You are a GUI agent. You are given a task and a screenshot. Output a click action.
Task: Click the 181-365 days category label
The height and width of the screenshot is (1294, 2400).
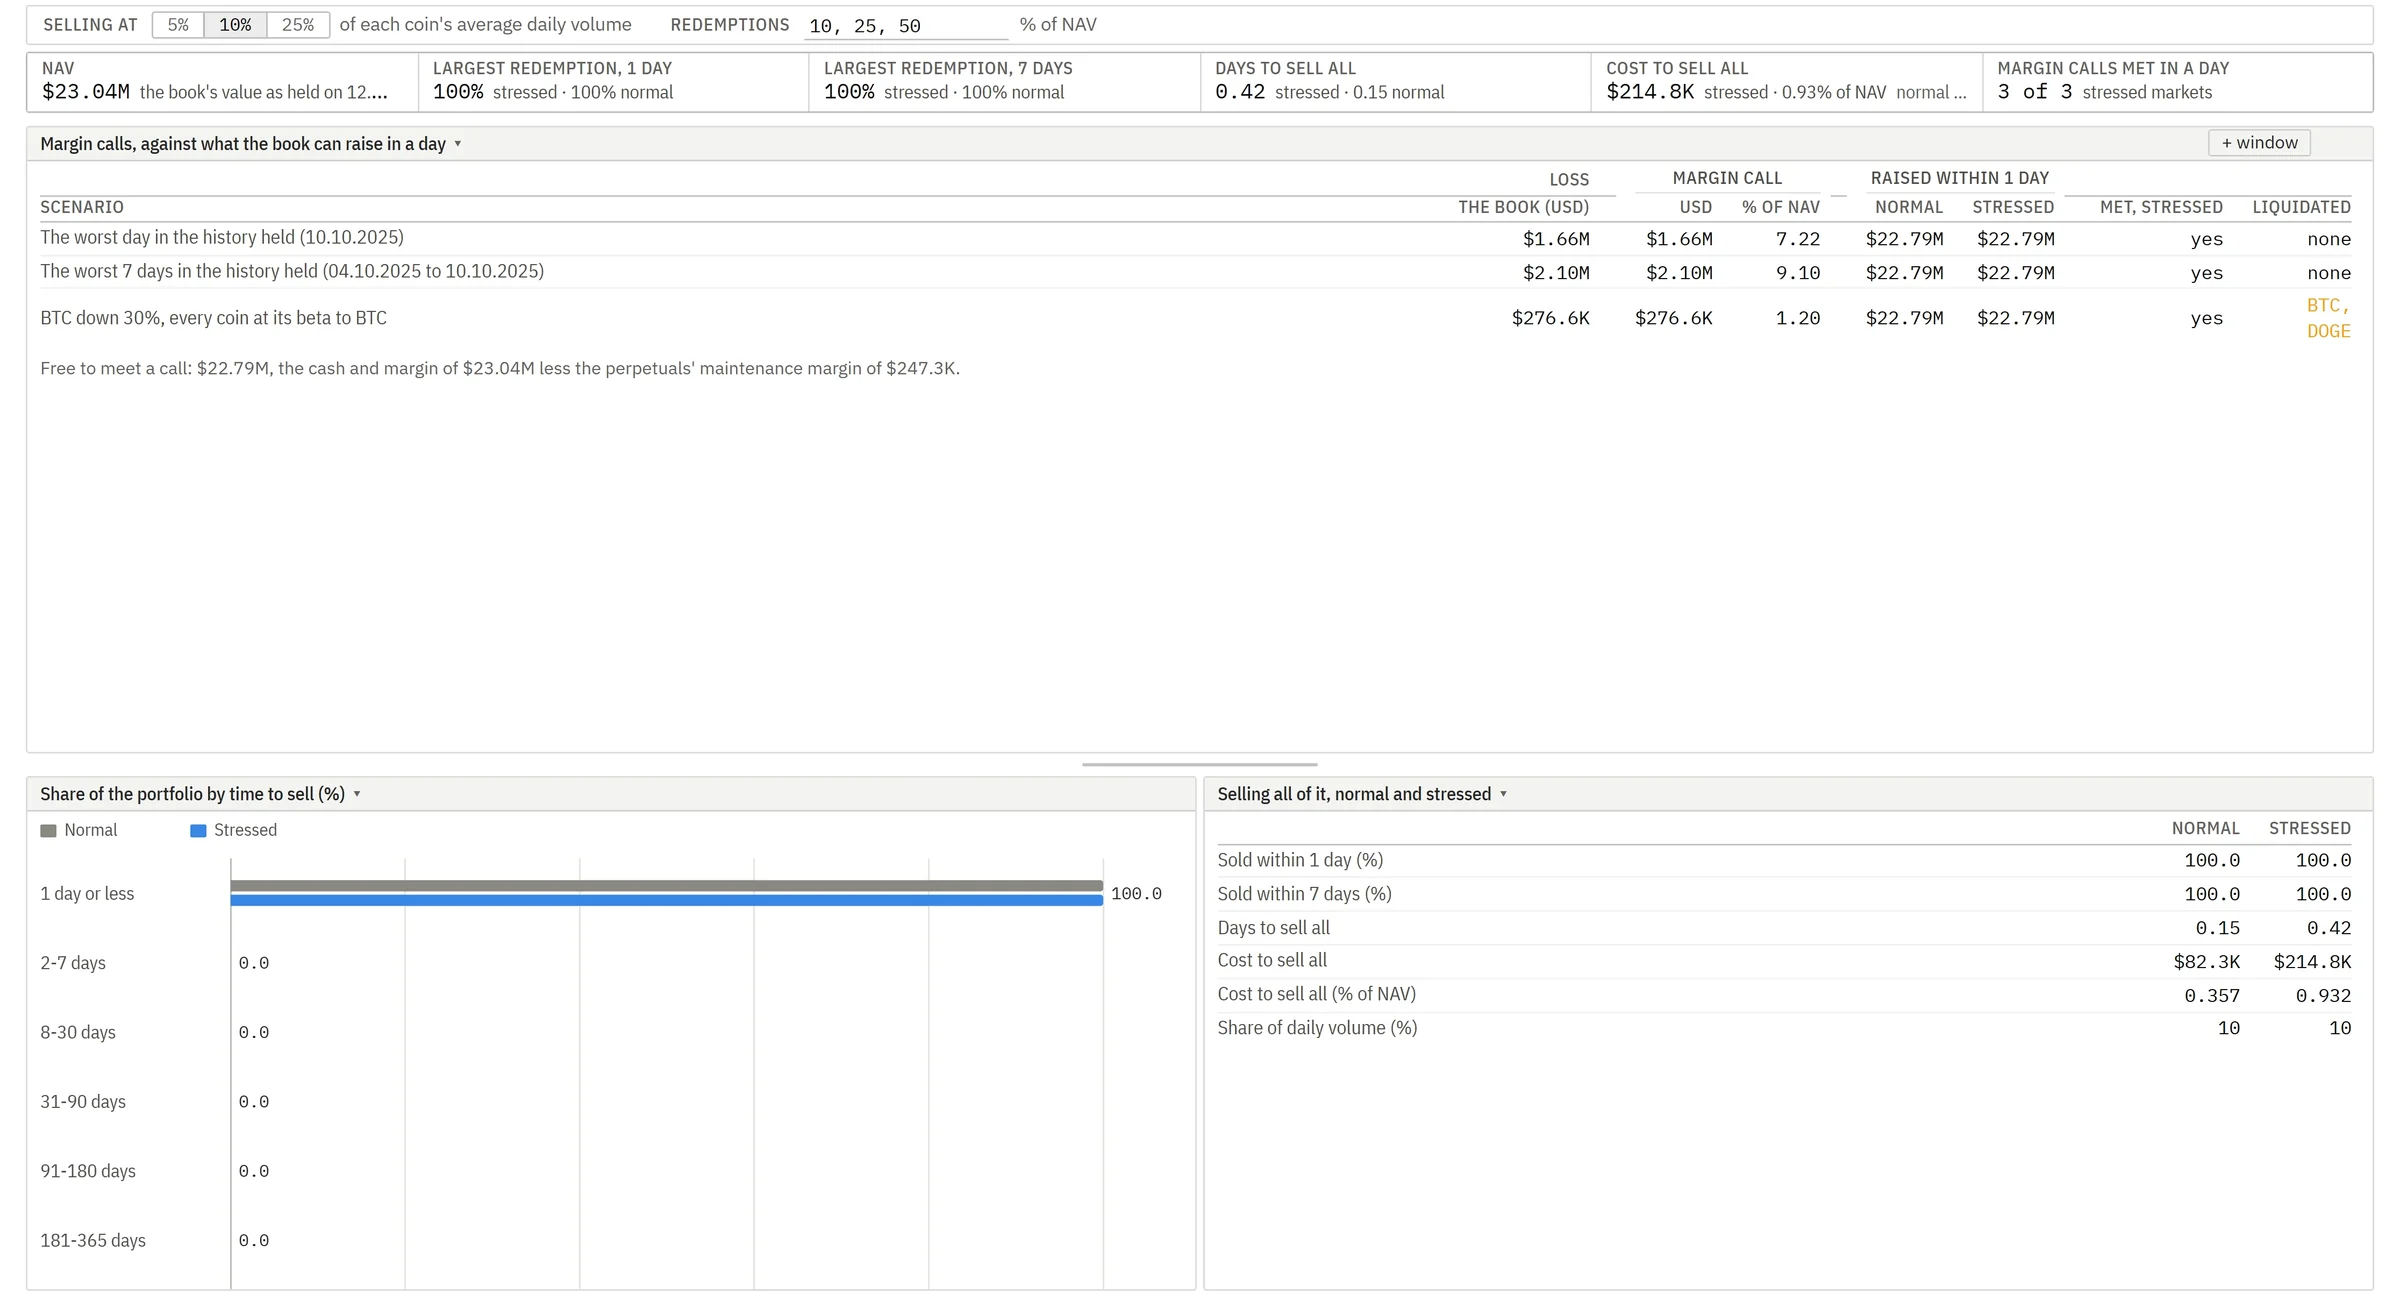coord(93,1241)
